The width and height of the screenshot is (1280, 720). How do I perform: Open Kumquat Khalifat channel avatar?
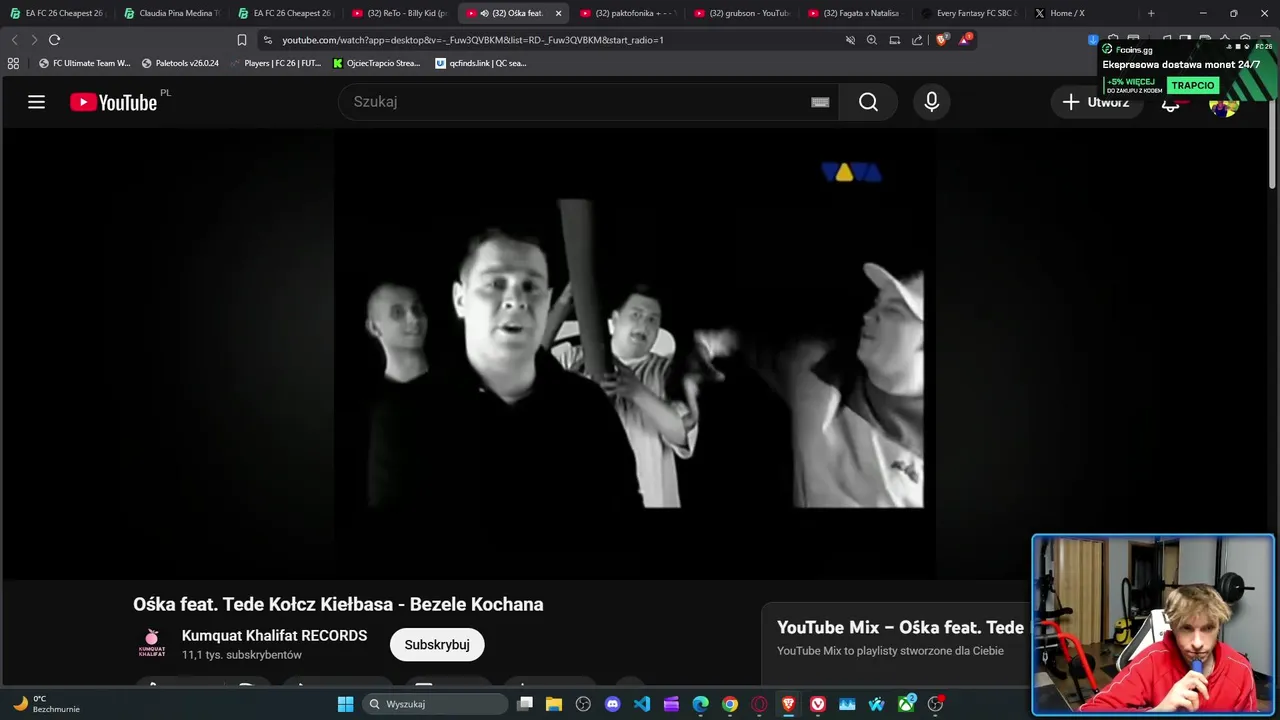coord(152,644)
